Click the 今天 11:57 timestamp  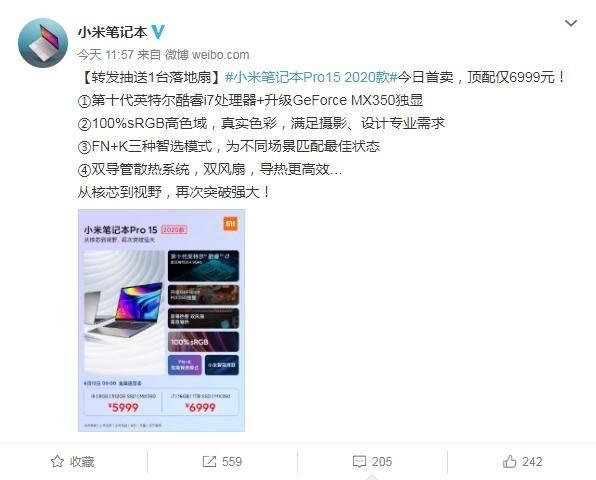click(x=105, y=55)
